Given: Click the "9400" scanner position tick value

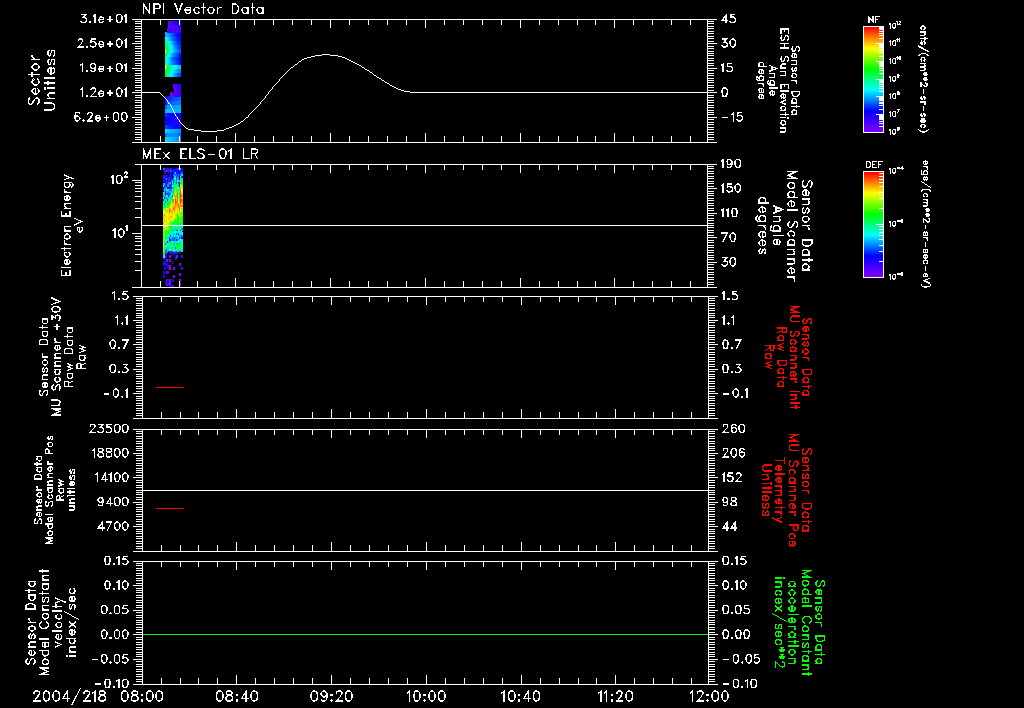Looking at the screenshot, I should click(113, 502).
